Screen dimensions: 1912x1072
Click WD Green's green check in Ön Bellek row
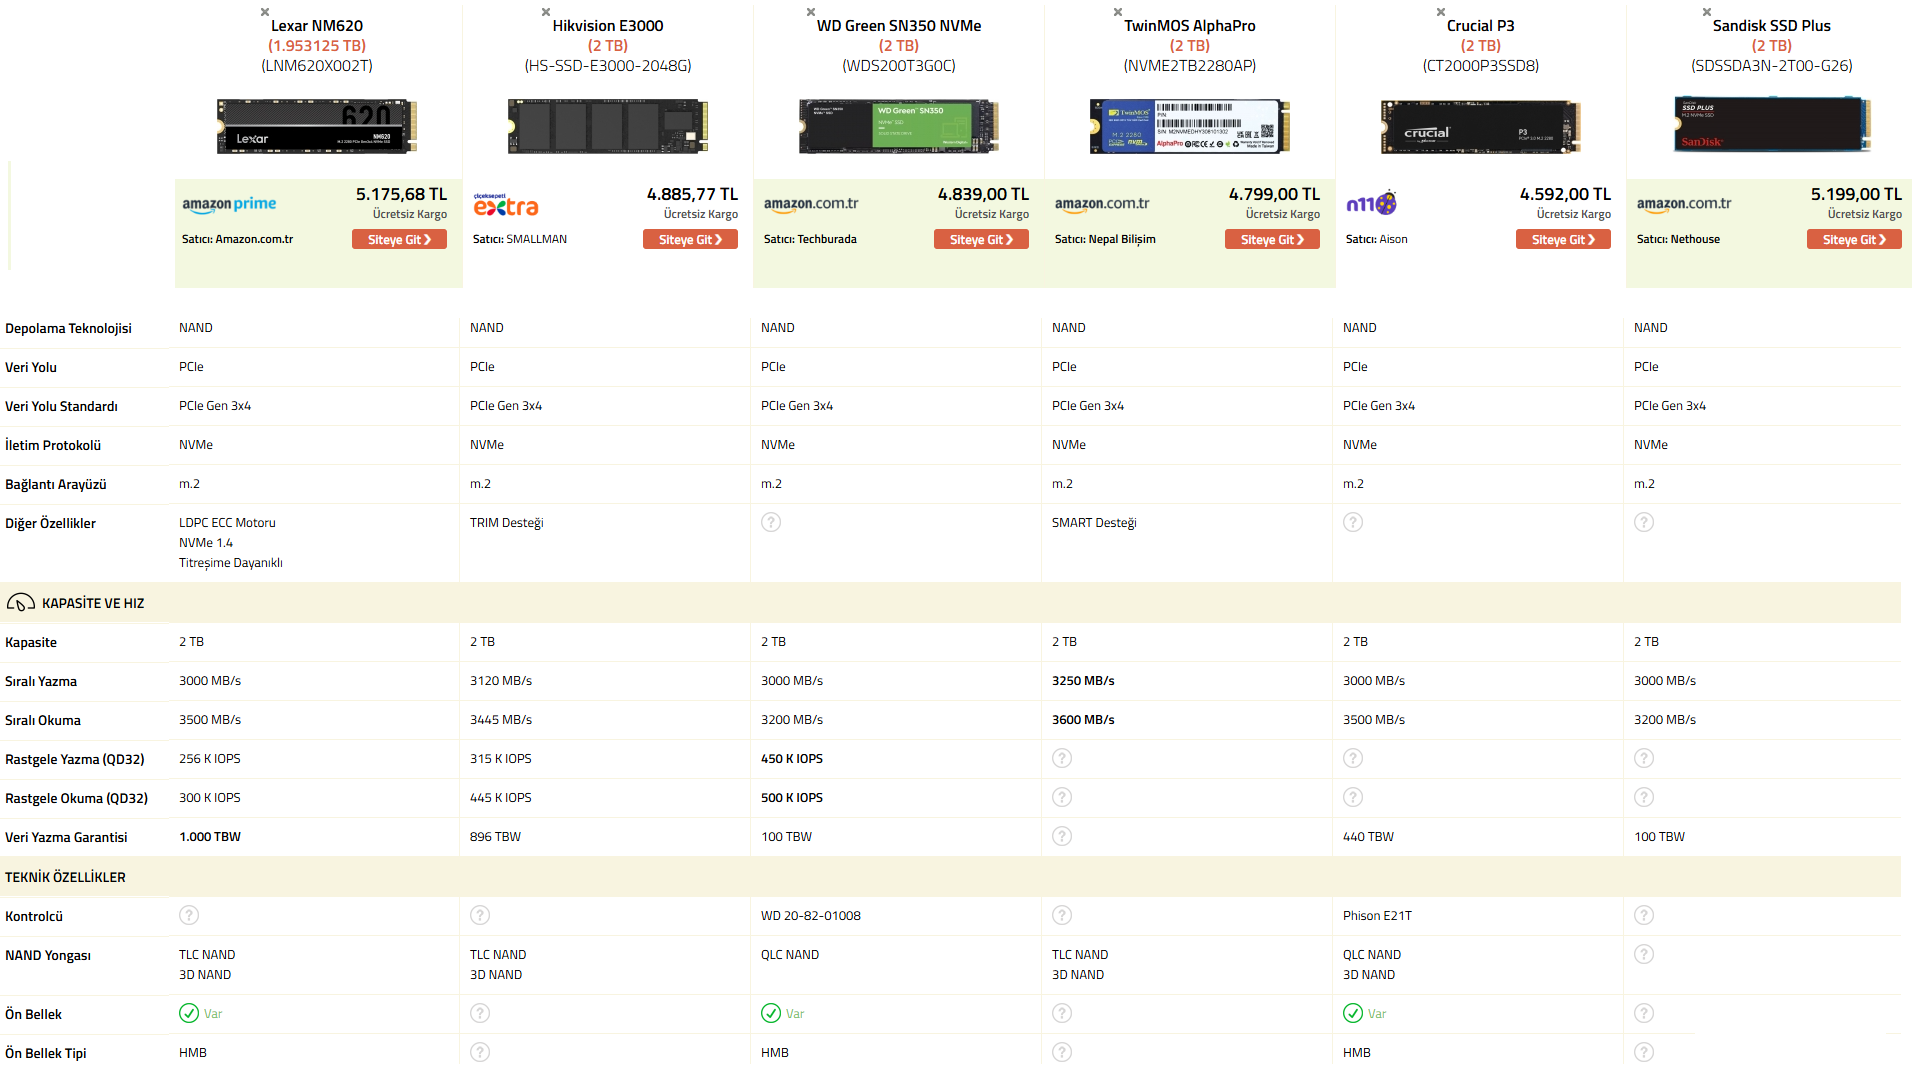click(x=771, y=1013)
